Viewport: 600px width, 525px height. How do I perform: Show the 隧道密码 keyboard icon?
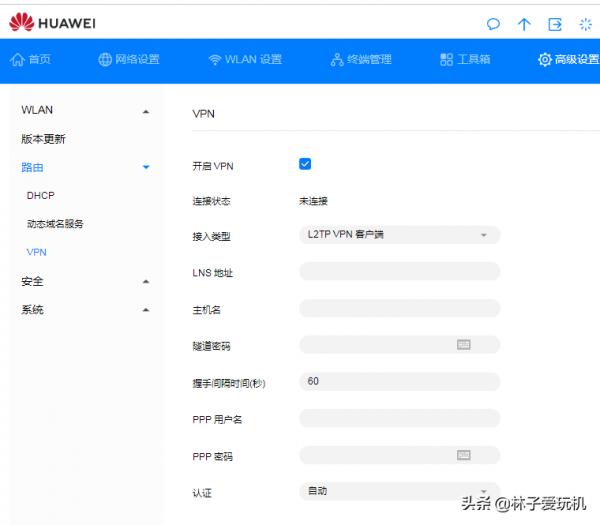pos(463,344)
